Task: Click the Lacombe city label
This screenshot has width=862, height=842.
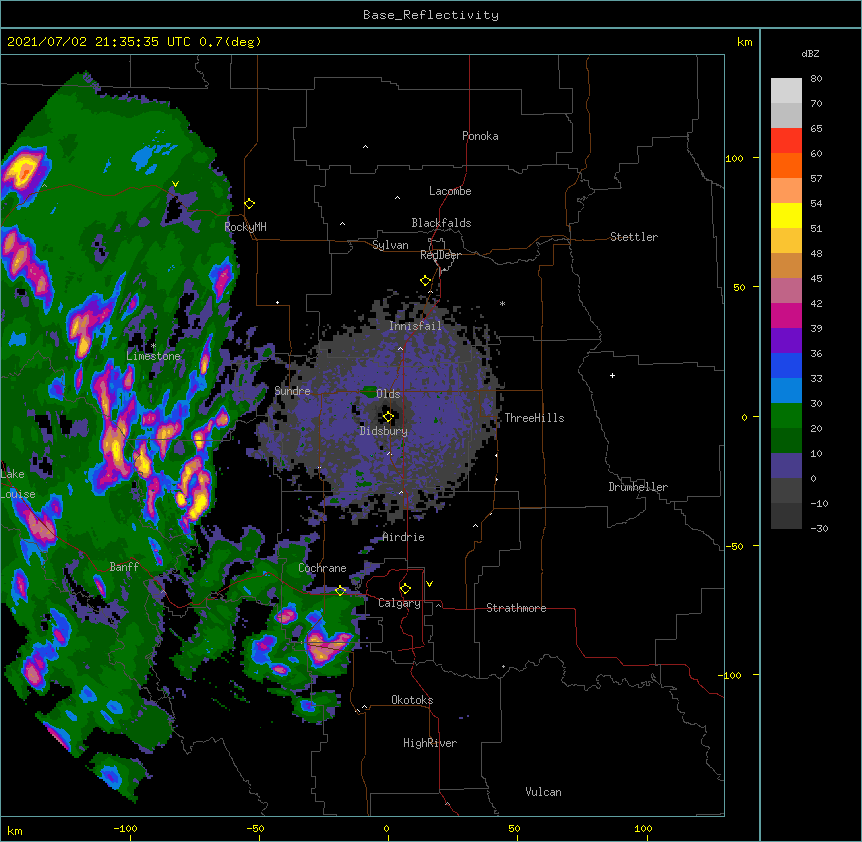Action: [x=450, y=191]
